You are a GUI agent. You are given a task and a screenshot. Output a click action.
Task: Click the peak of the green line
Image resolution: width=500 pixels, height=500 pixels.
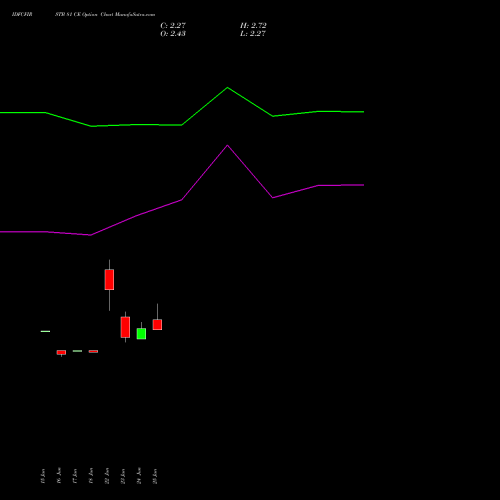pos(228,88)
